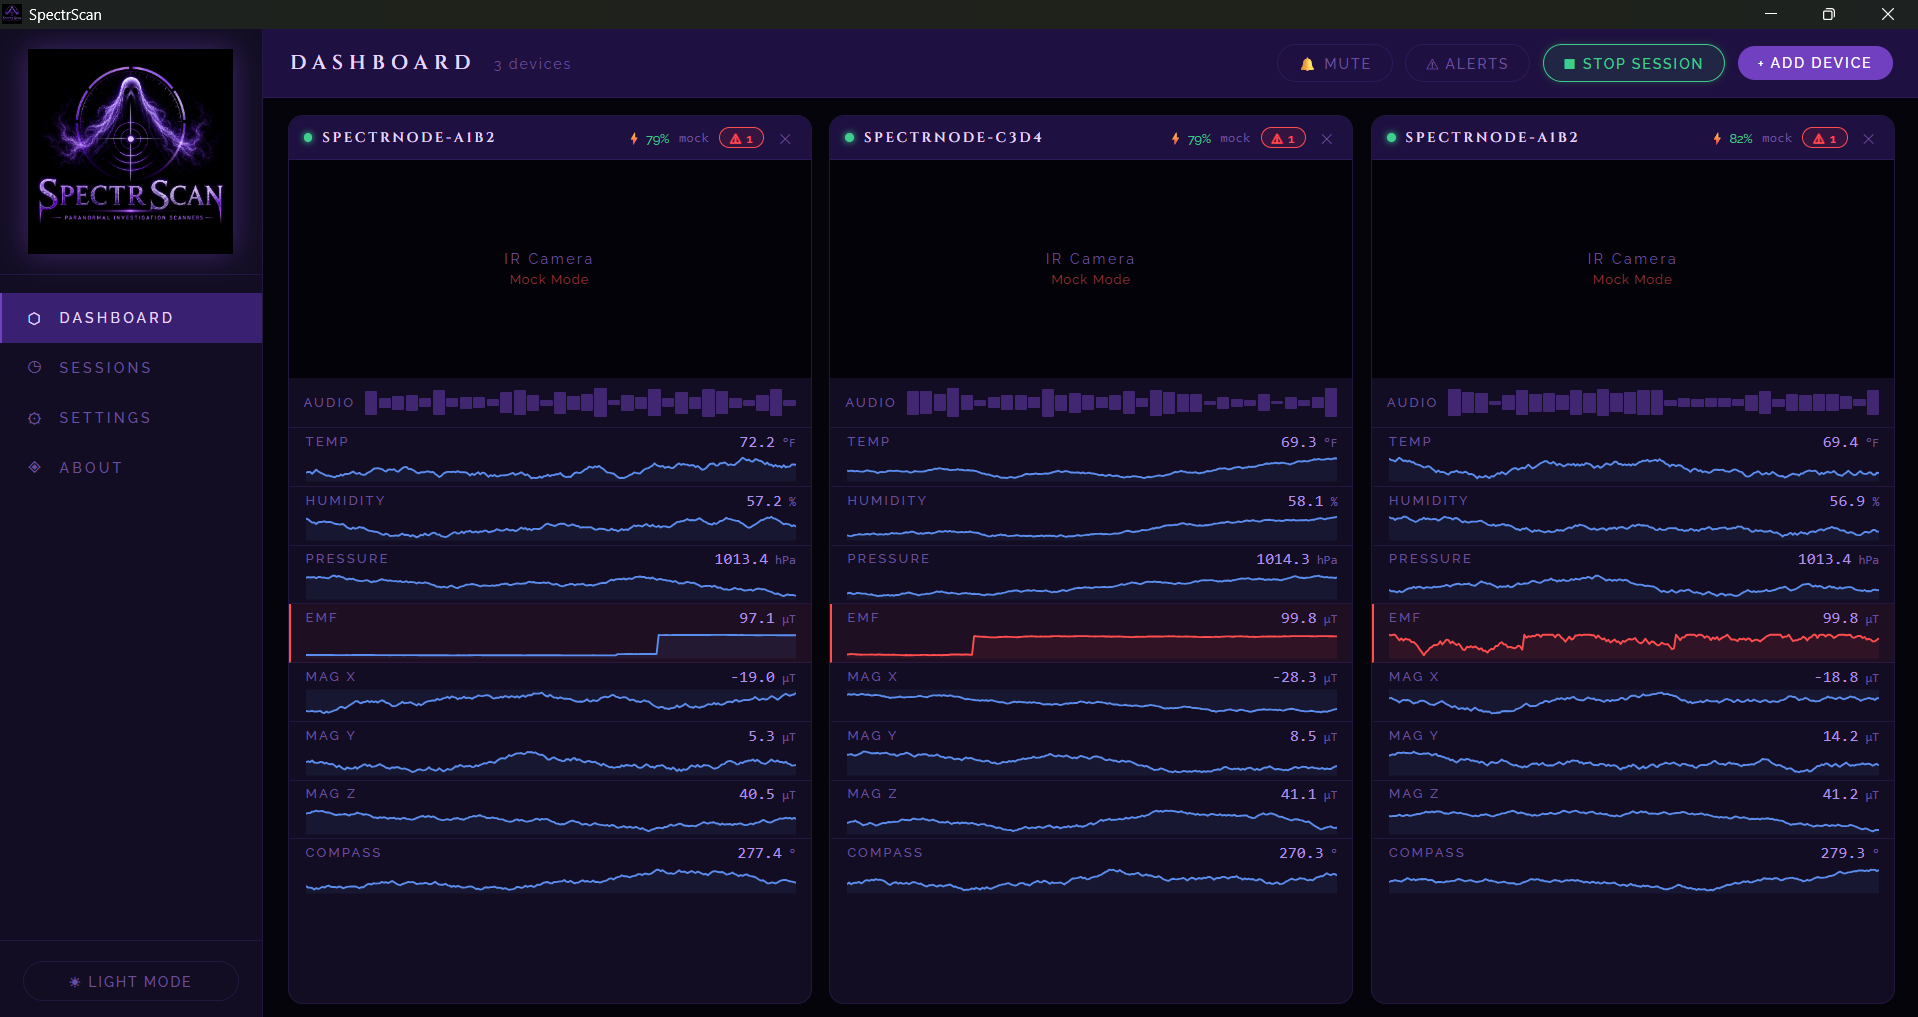Click the IR Camera view of third device
1918x1017 pixels.
(x=1632, y=269)
